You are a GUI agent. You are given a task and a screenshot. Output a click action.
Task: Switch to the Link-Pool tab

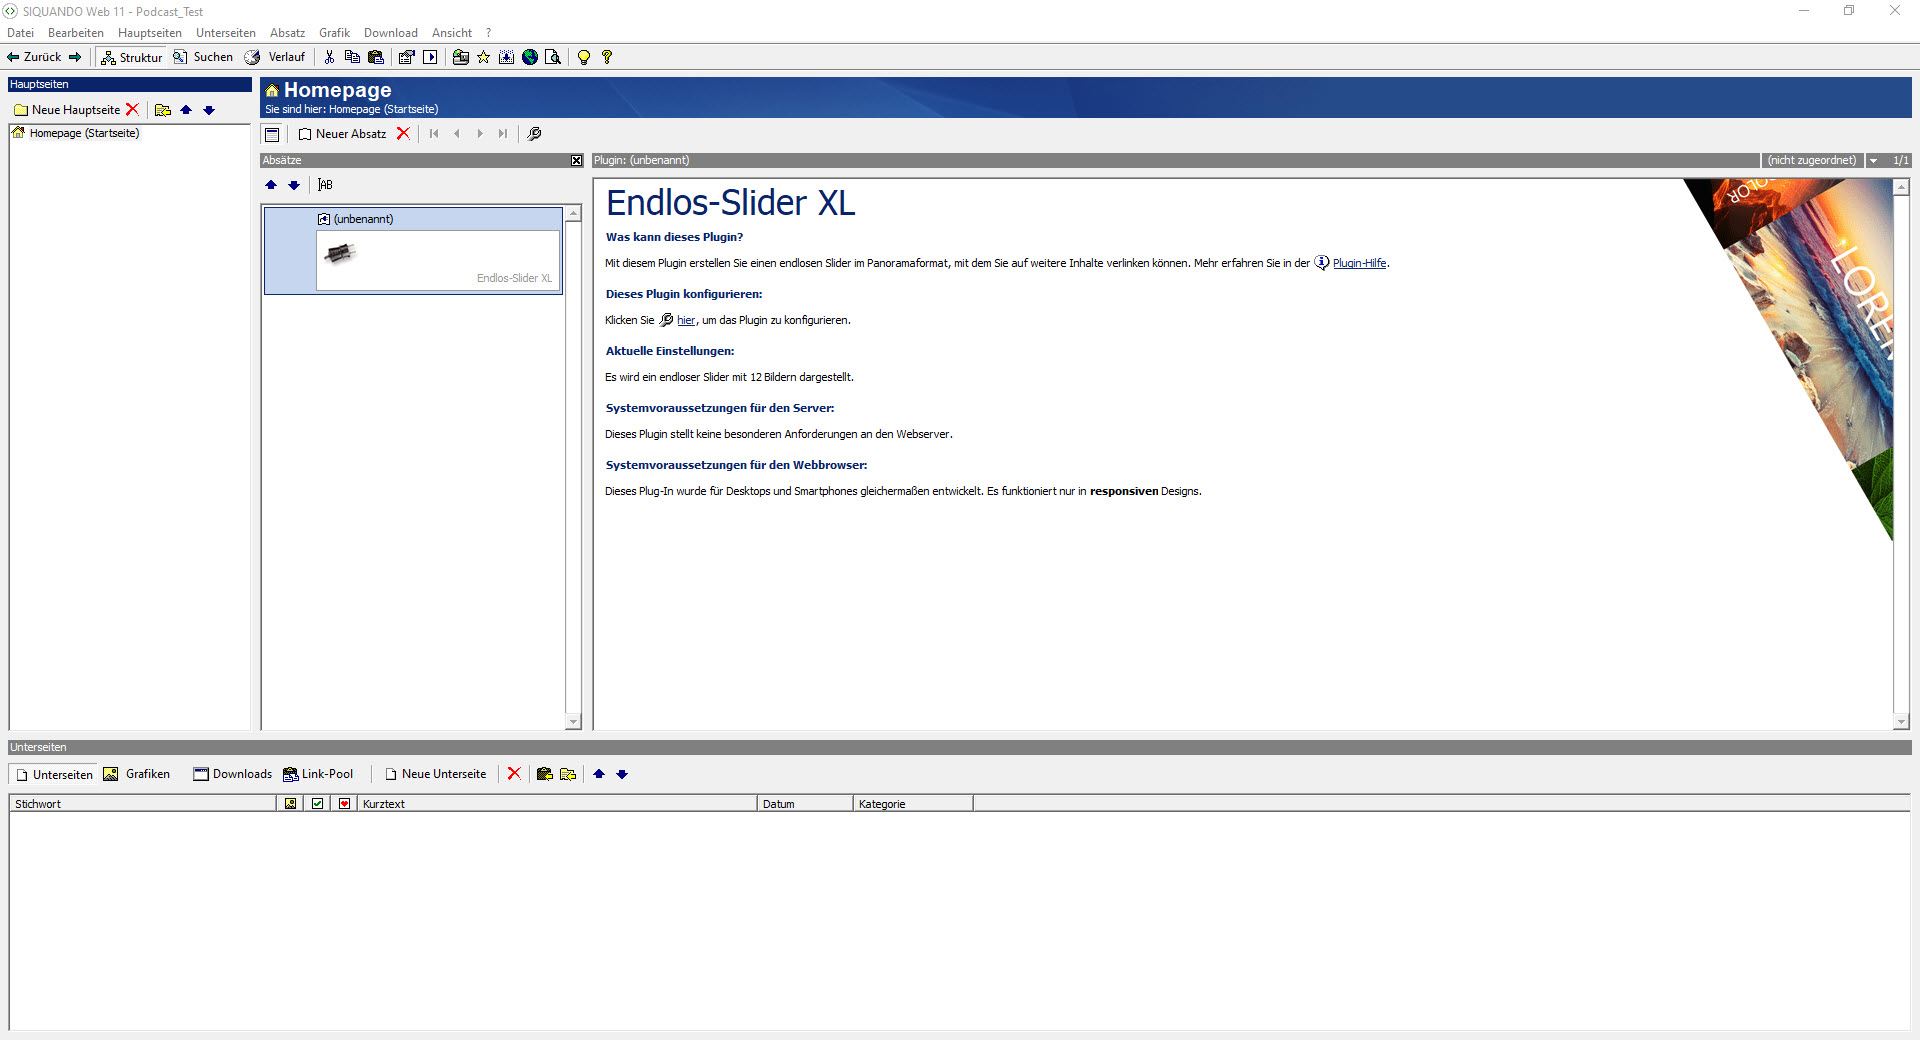pos(318,774)
